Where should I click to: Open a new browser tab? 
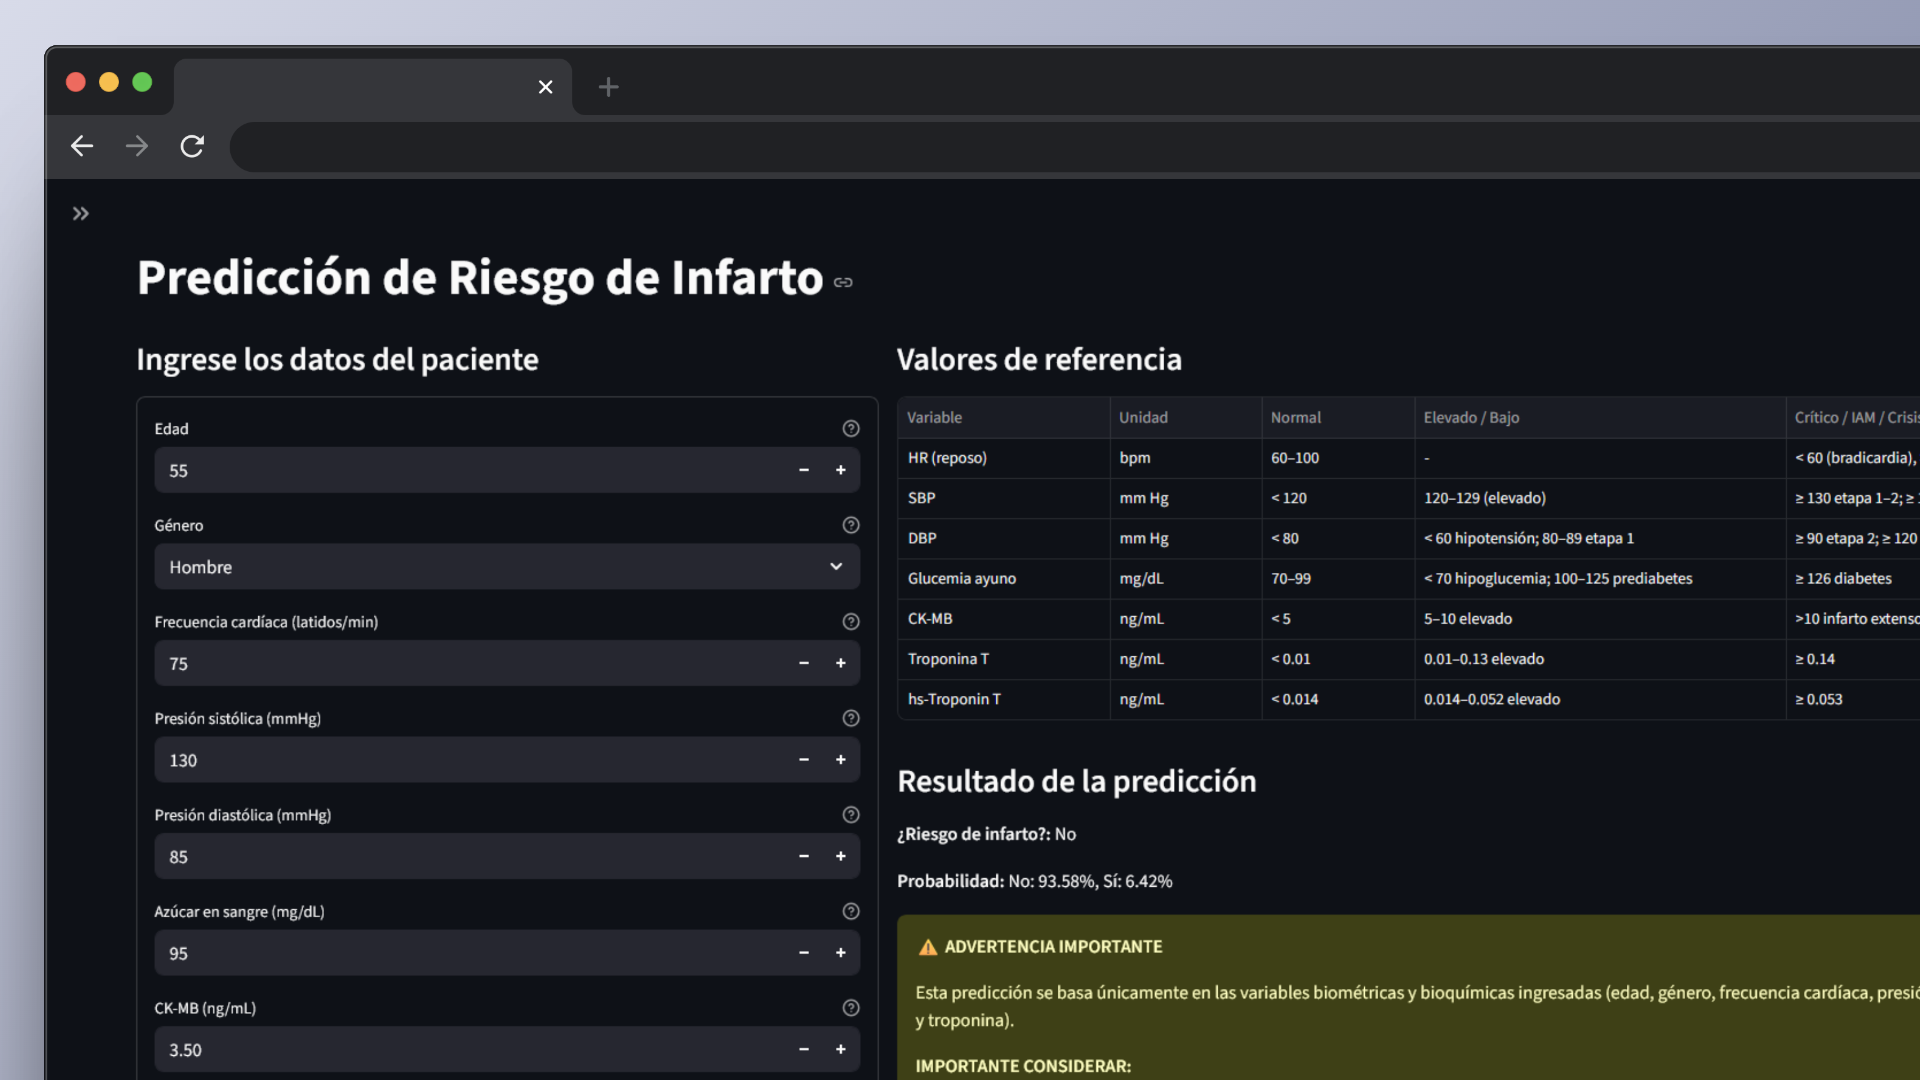click(x=608, y=87)
